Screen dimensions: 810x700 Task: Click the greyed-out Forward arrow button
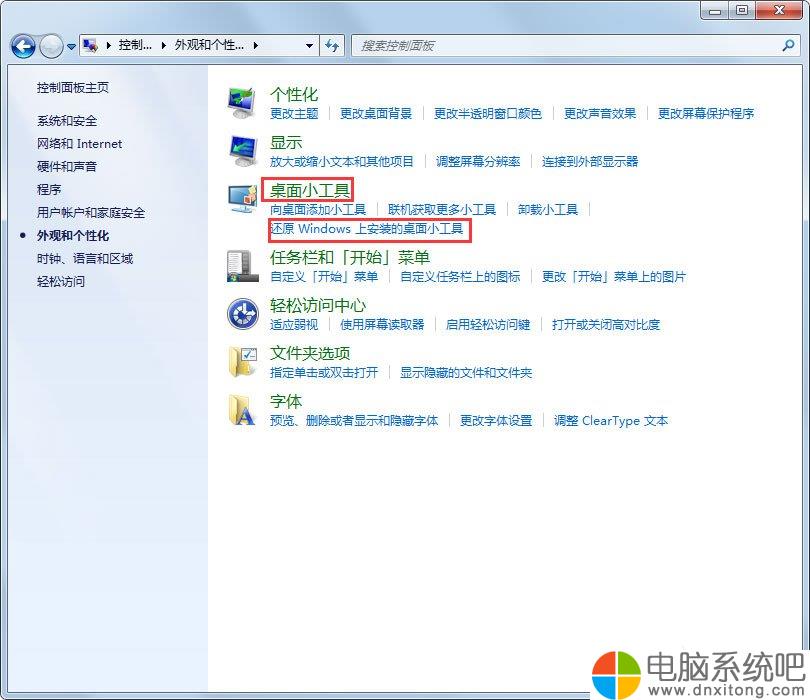[x=51, y=46]
